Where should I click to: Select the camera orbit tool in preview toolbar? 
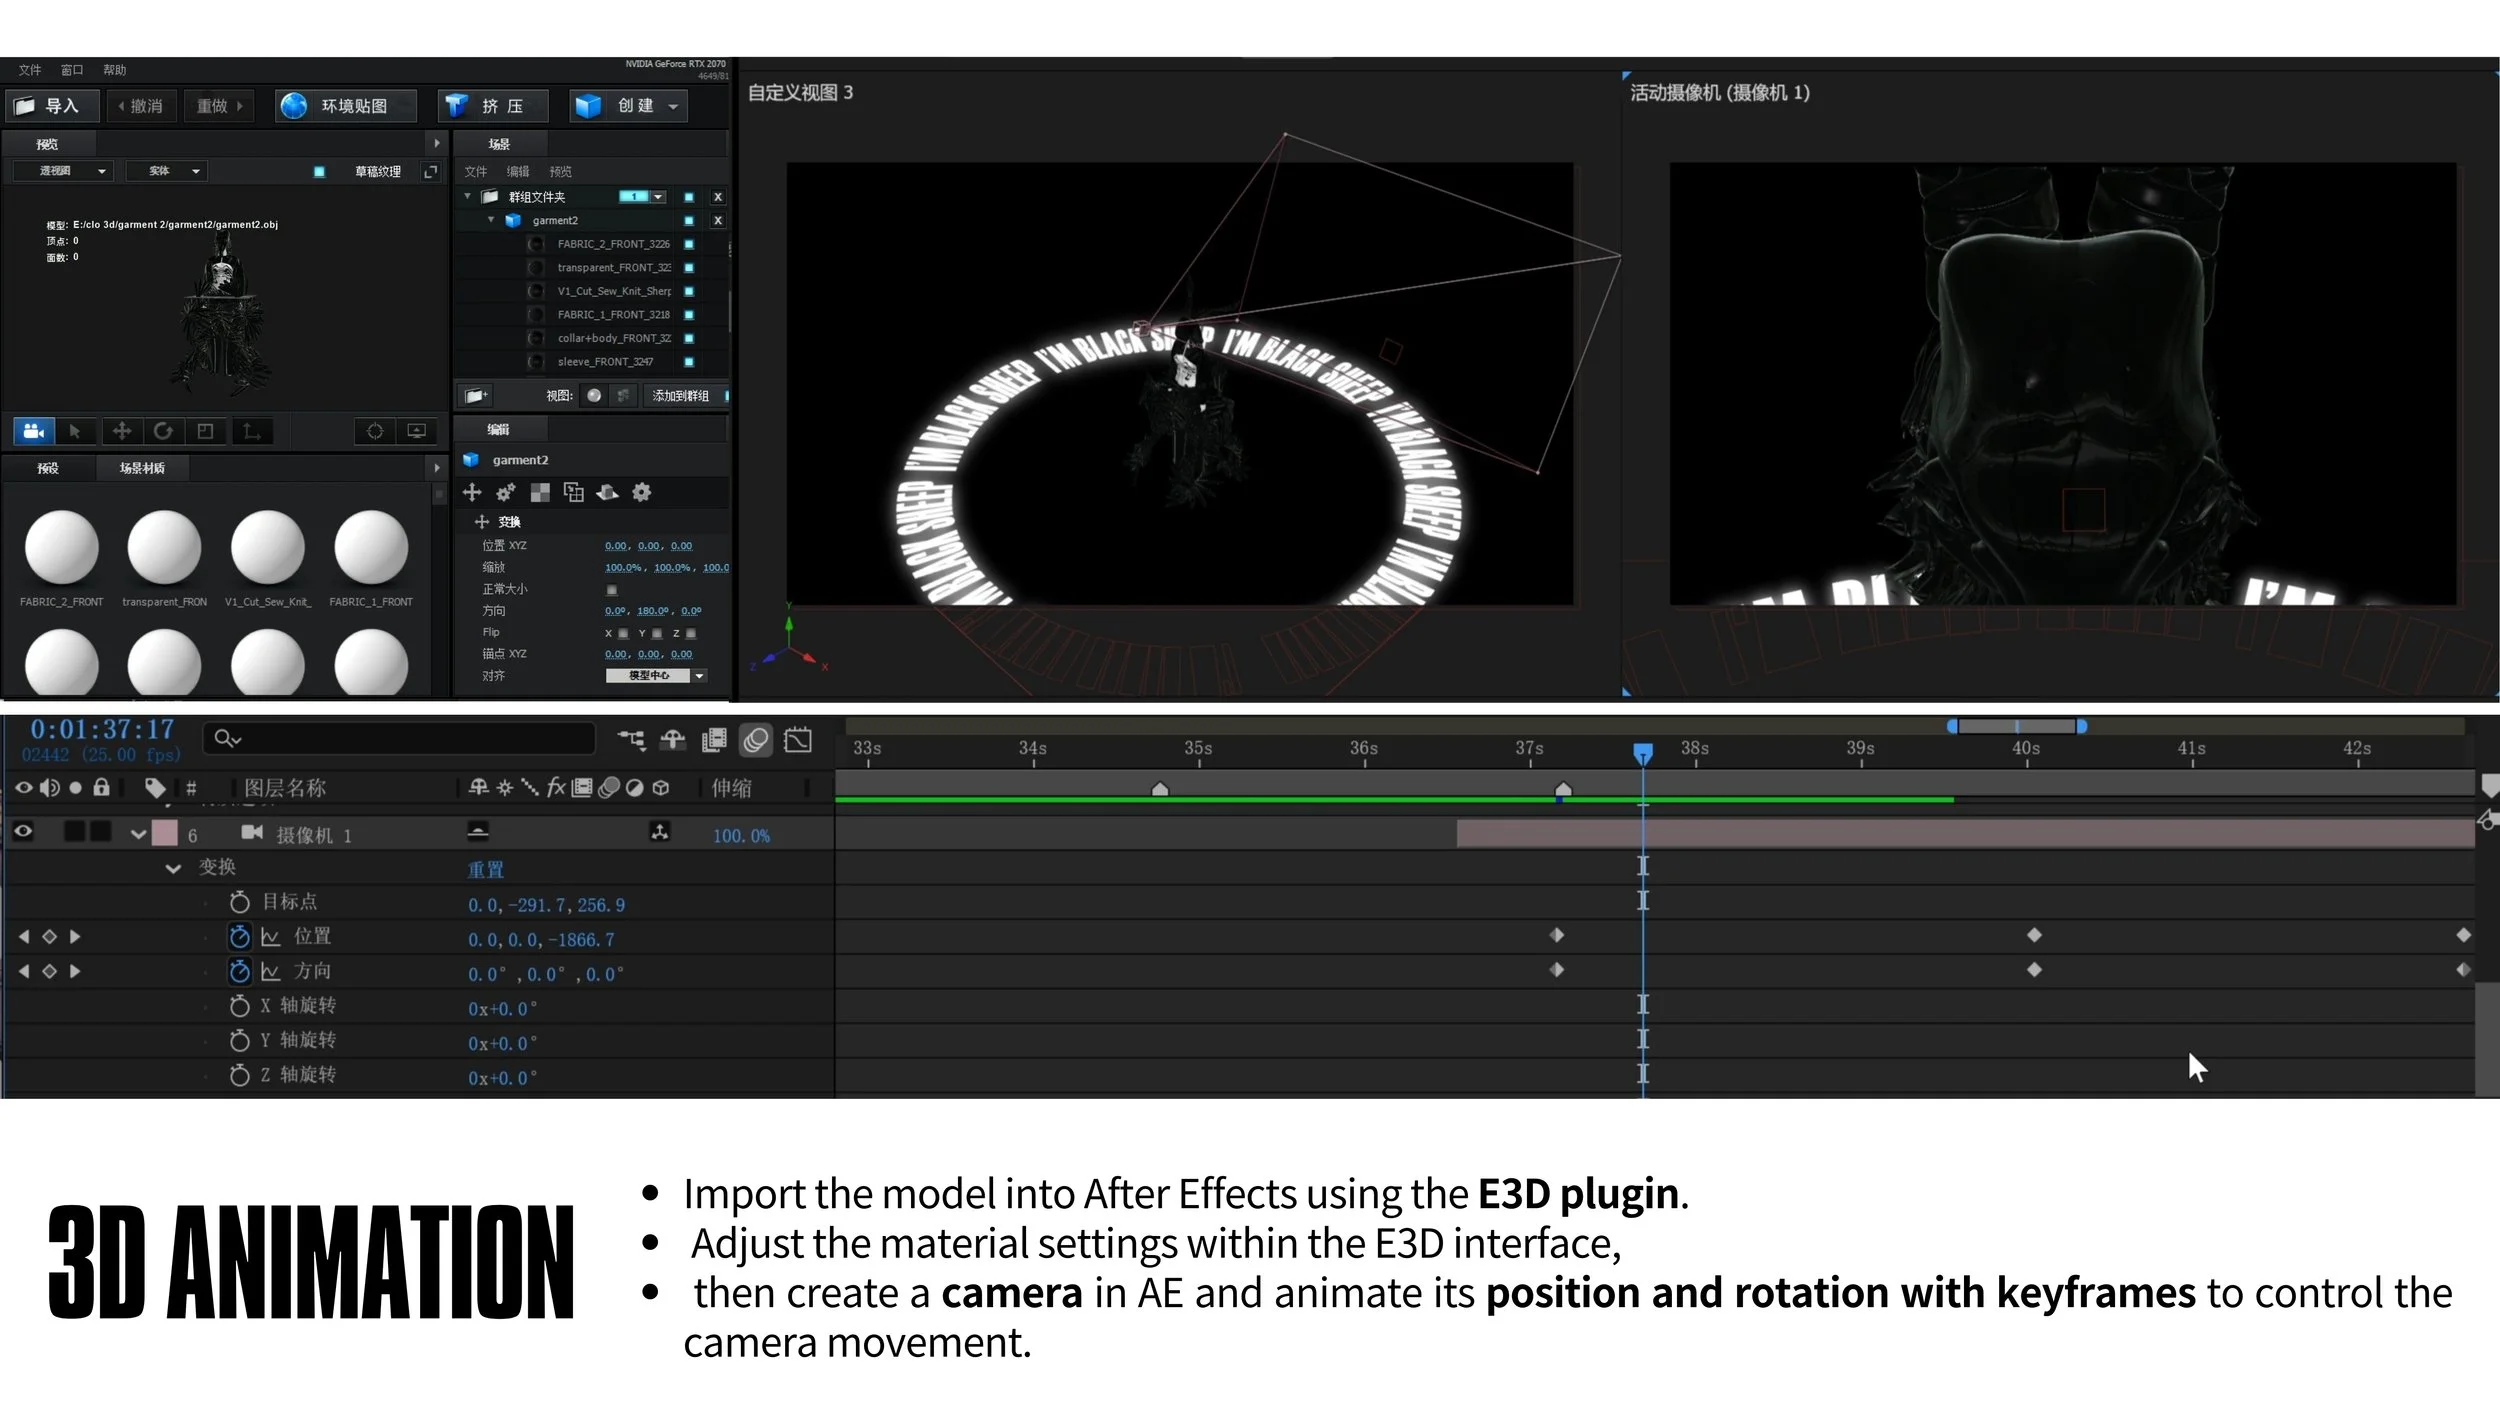[33, 431]
